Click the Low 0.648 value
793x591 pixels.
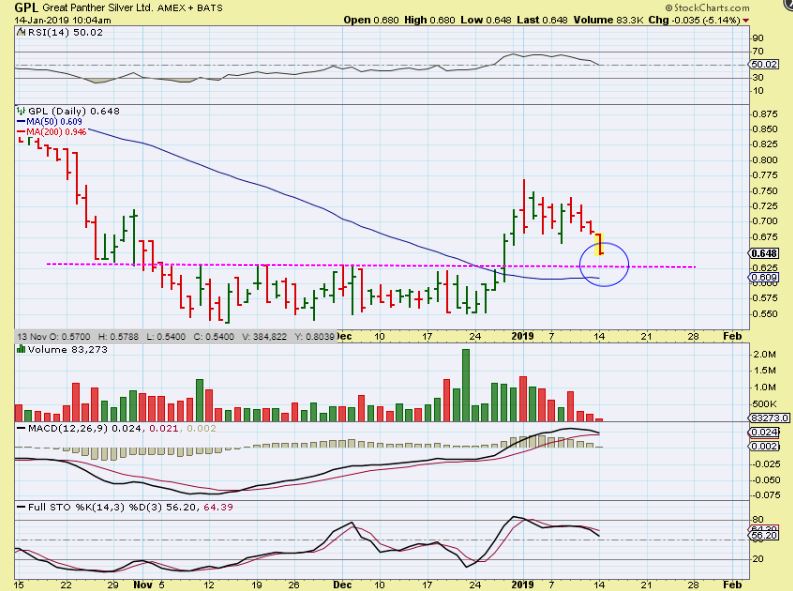pos(486,20)
